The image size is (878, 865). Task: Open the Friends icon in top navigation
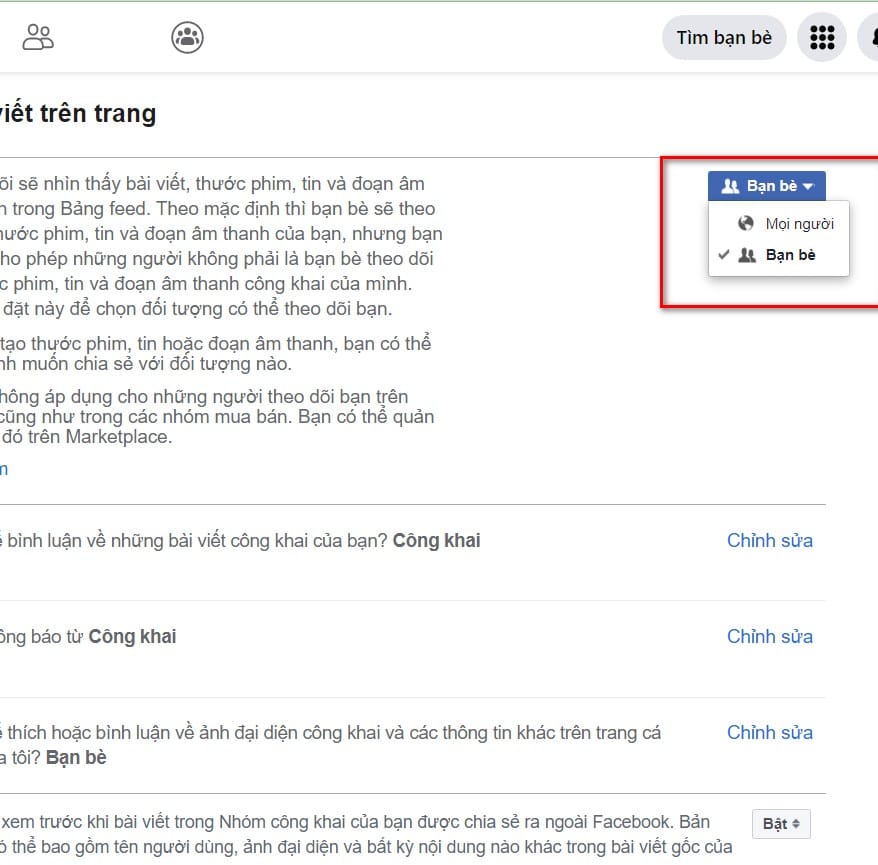[38, 38]
